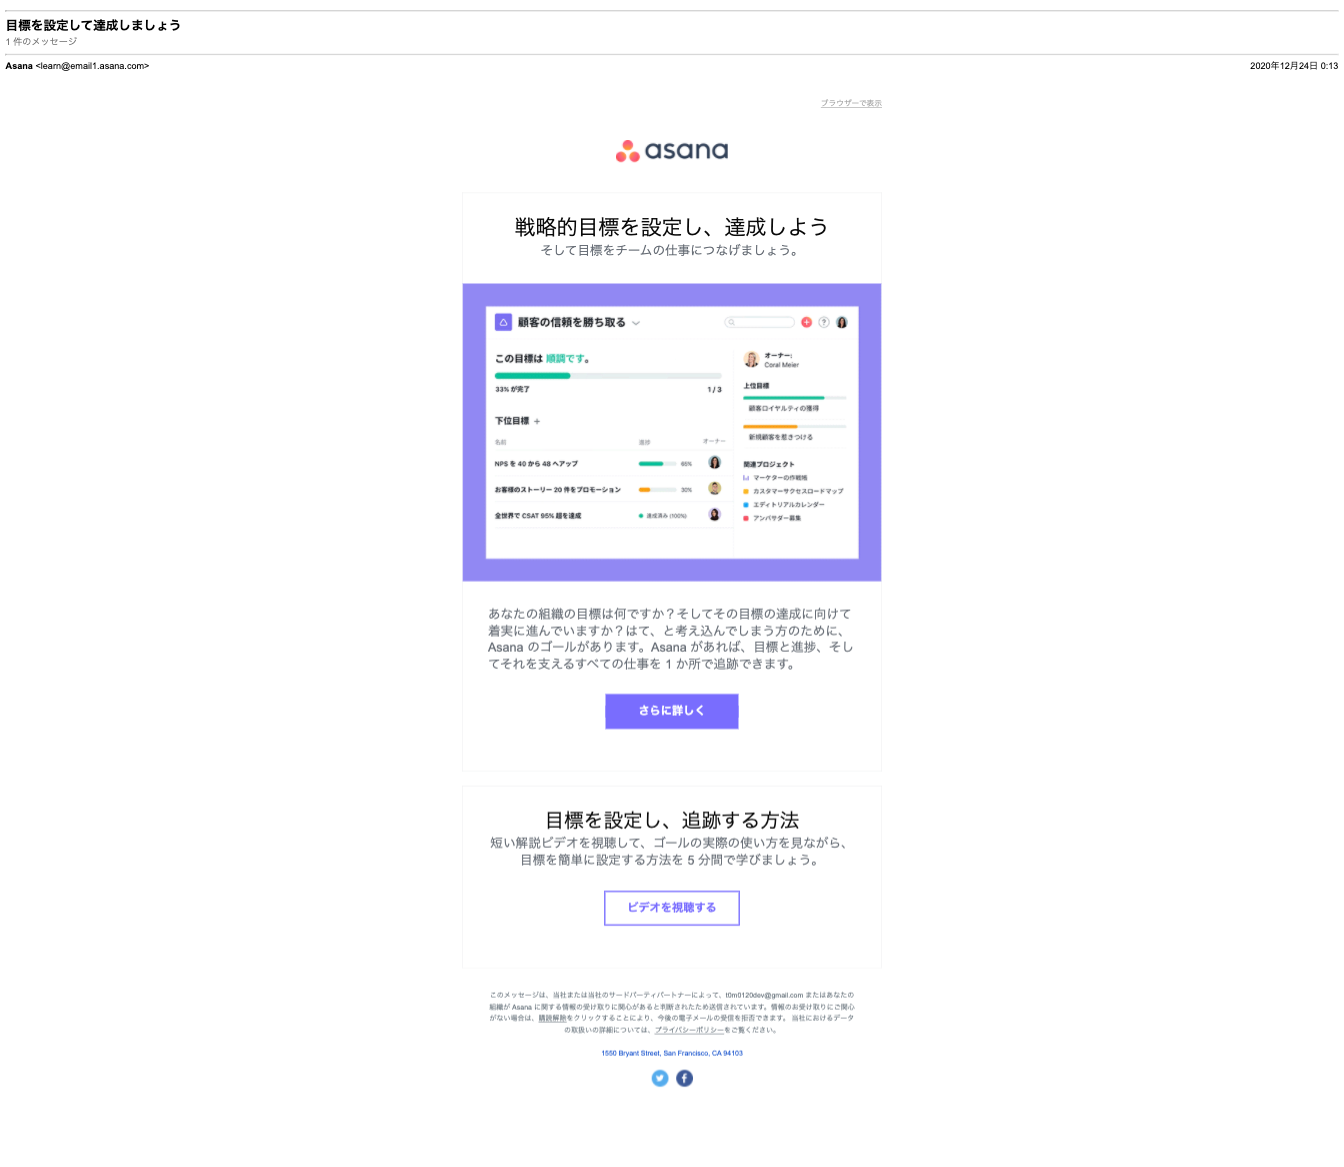The image size is (1344, 1167).
Task: Click the goal preview screenshot image
Action: click(672, 432)
